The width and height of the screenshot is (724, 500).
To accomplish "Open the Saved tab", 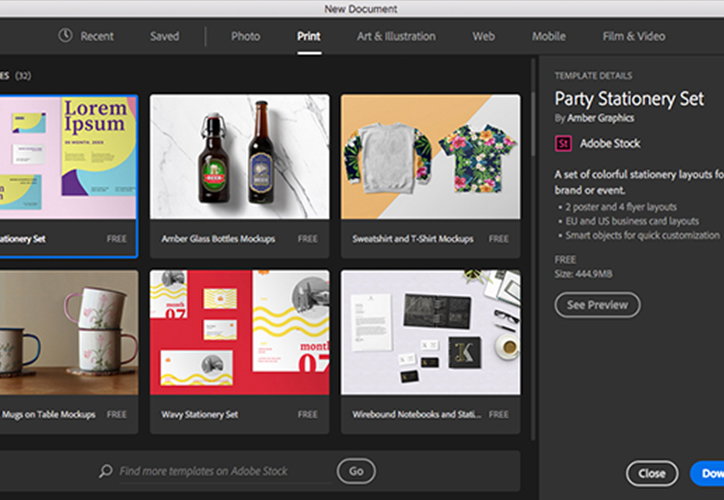I will point(164,36).
